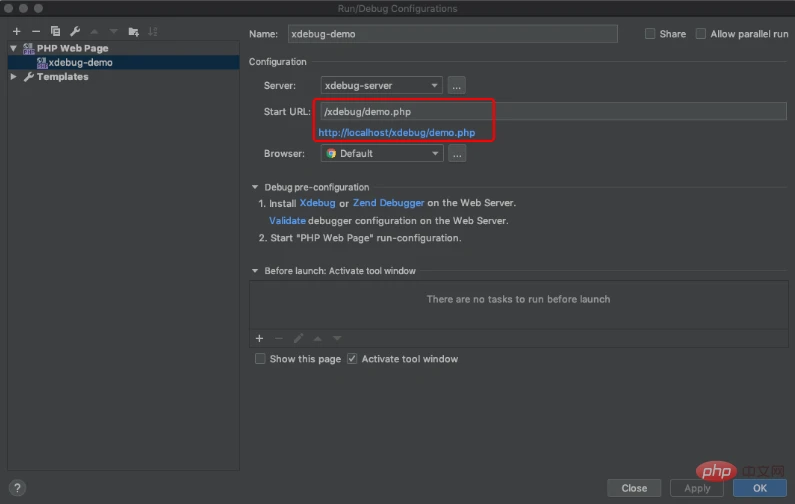The width and height of the screenshot is (795, 504).
Task: Open help with question mark button
Action: coord(17,488)
